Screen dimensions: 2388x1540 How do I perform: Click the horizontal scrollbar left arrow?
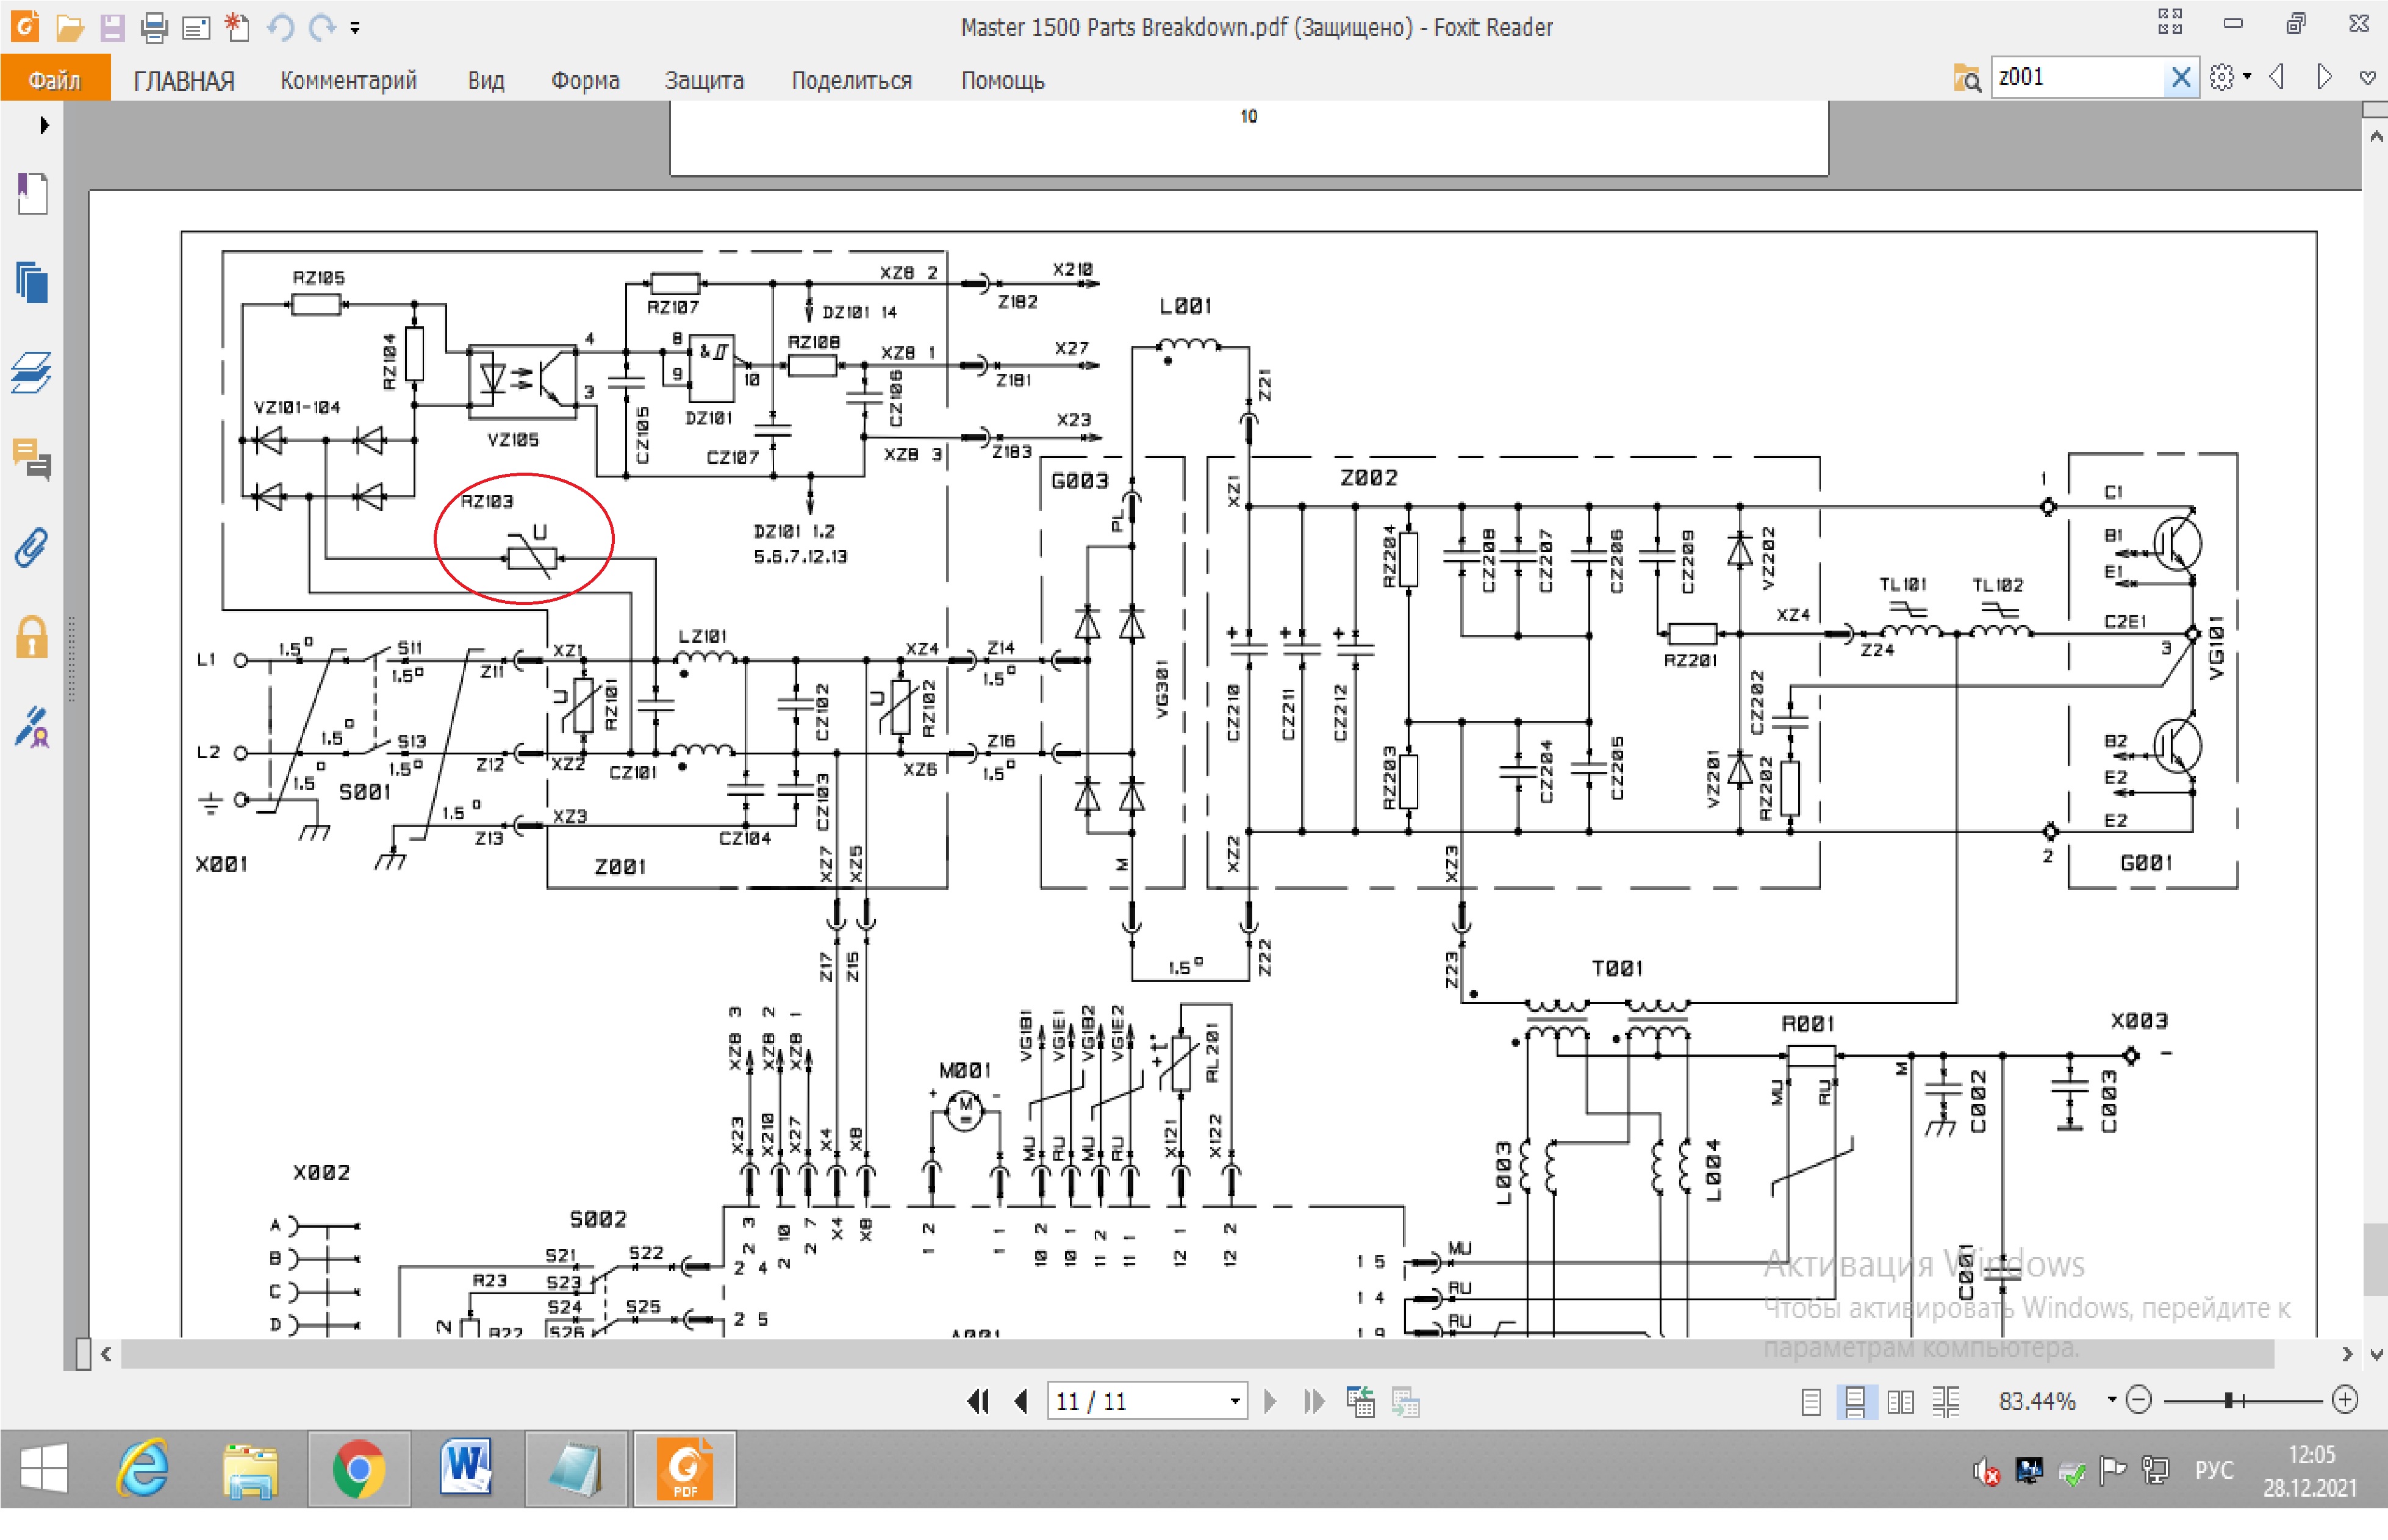pyautogui.click(x=105, y=1354)
